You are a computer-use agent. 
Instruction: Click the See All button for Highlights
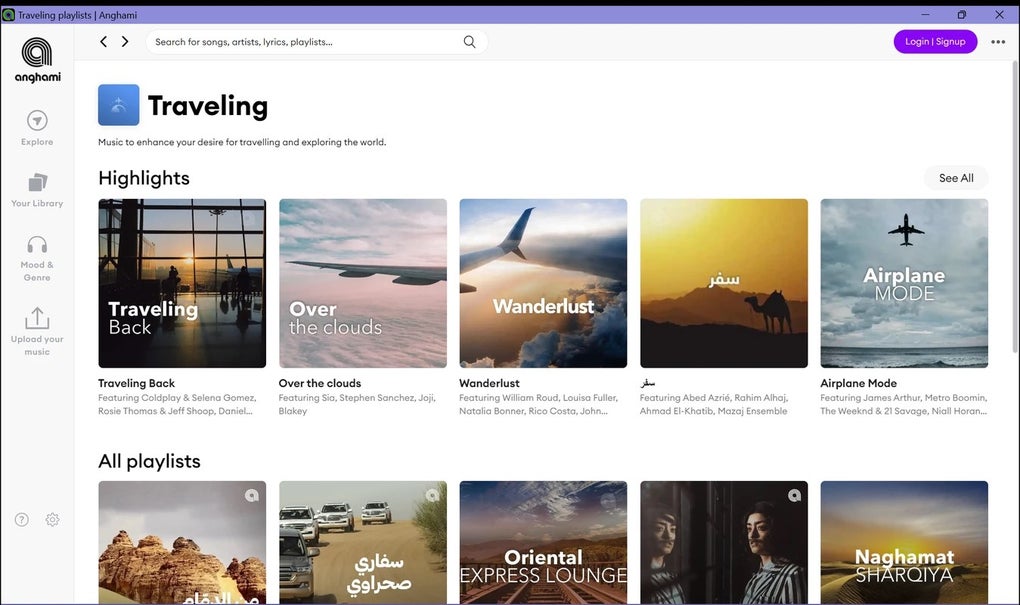pos(955,177)
